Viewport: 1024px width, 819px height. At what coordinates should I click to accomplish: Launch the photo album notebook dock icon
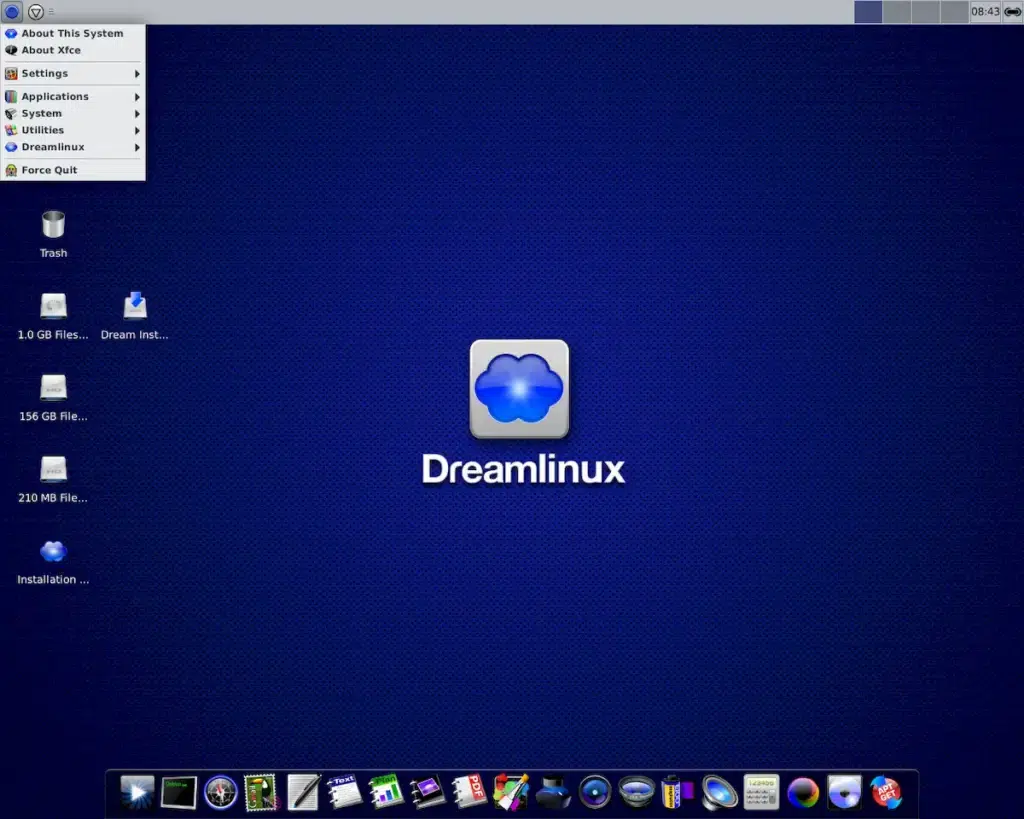pyautogui.click(x=428, y=792)
